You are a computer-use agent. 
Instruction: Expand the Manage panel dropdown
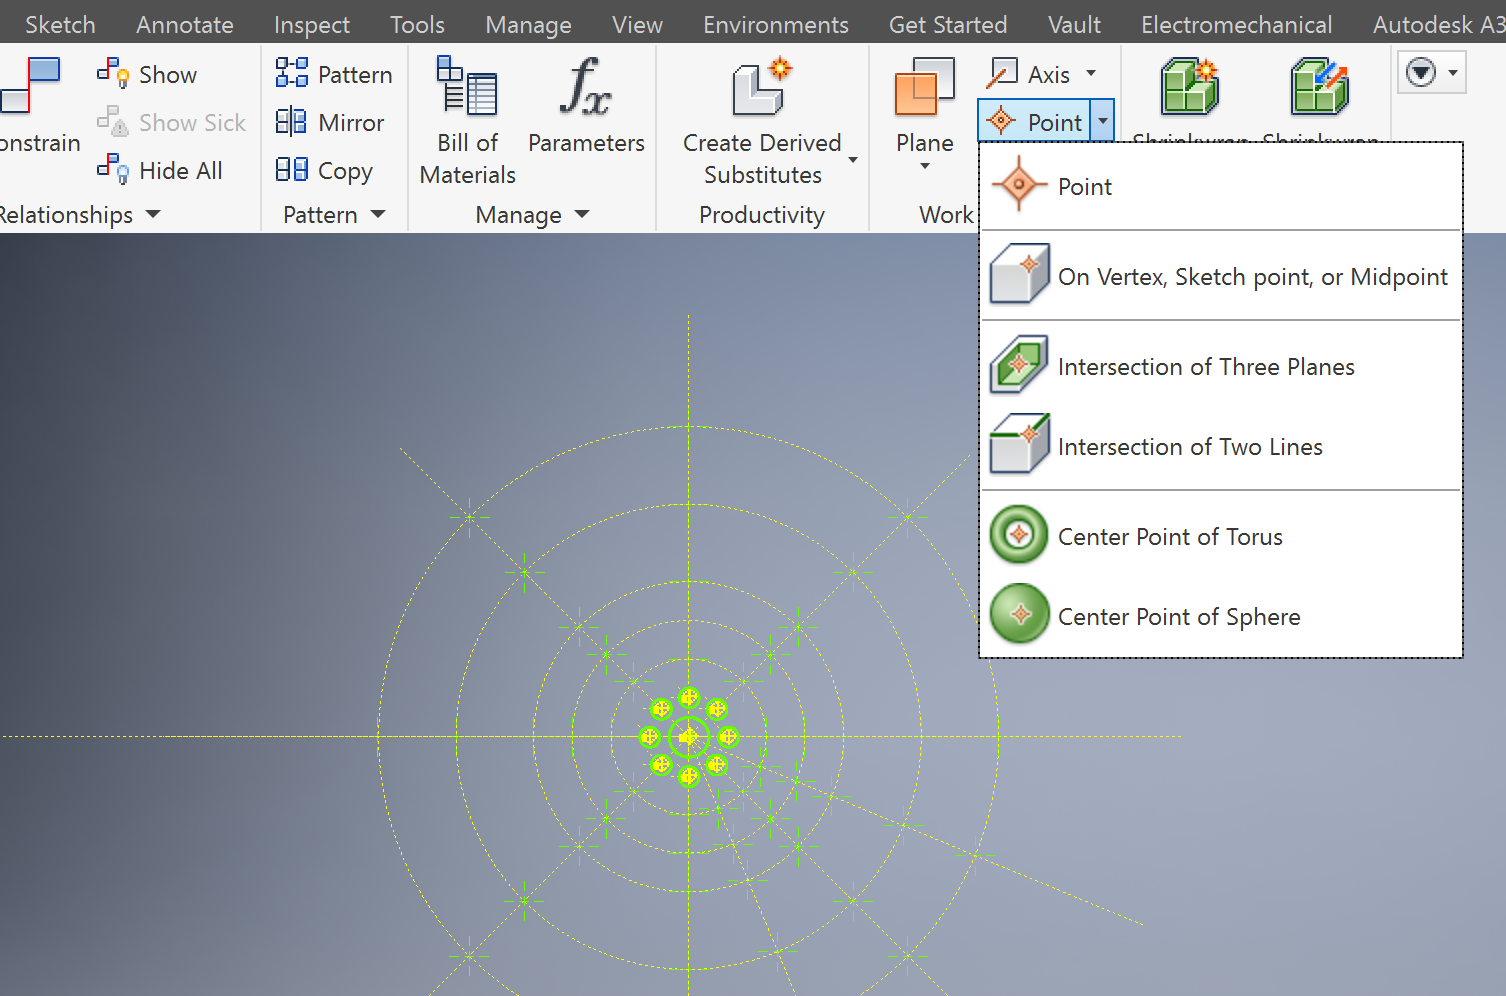(x=582, y=214)
